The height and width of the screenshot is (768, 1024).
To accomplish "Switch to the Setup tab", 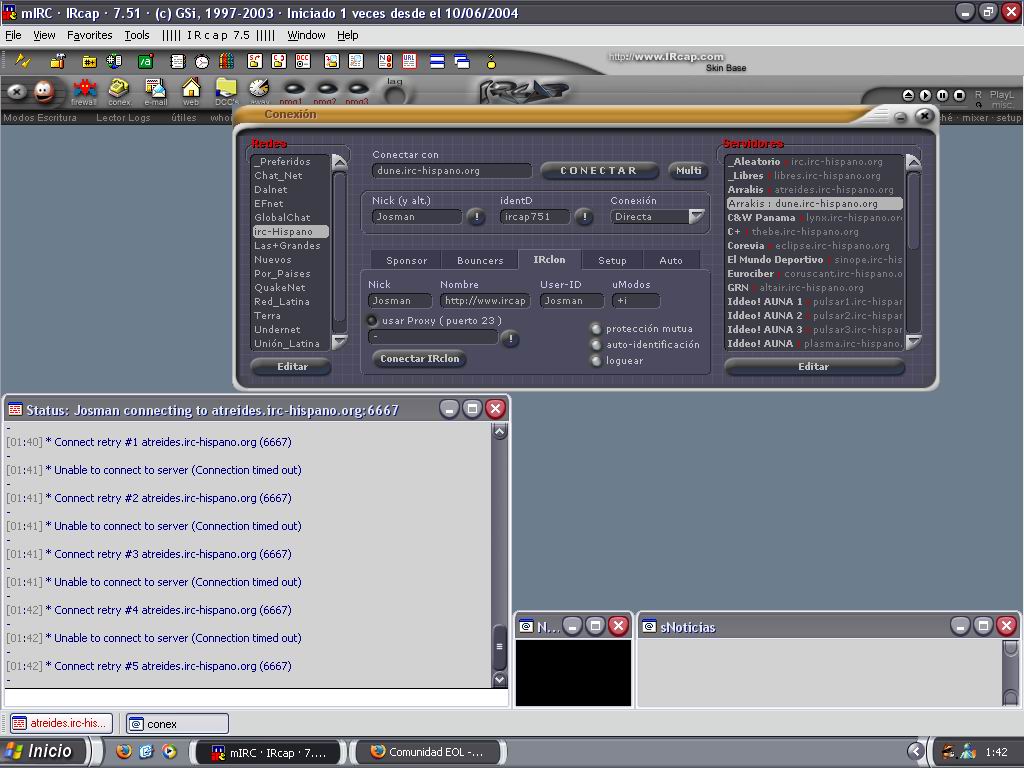I will pyautogui.click(x=612, y=260).
